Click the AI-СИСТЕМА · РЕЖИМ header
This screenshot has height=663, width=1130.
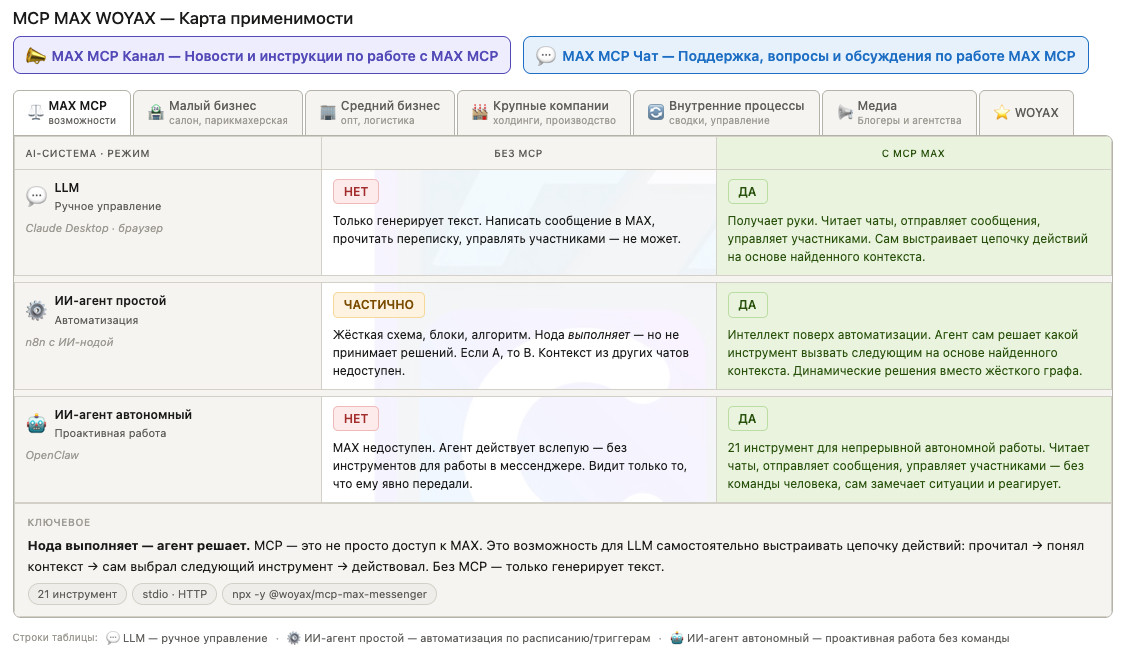tap(87, 153)
